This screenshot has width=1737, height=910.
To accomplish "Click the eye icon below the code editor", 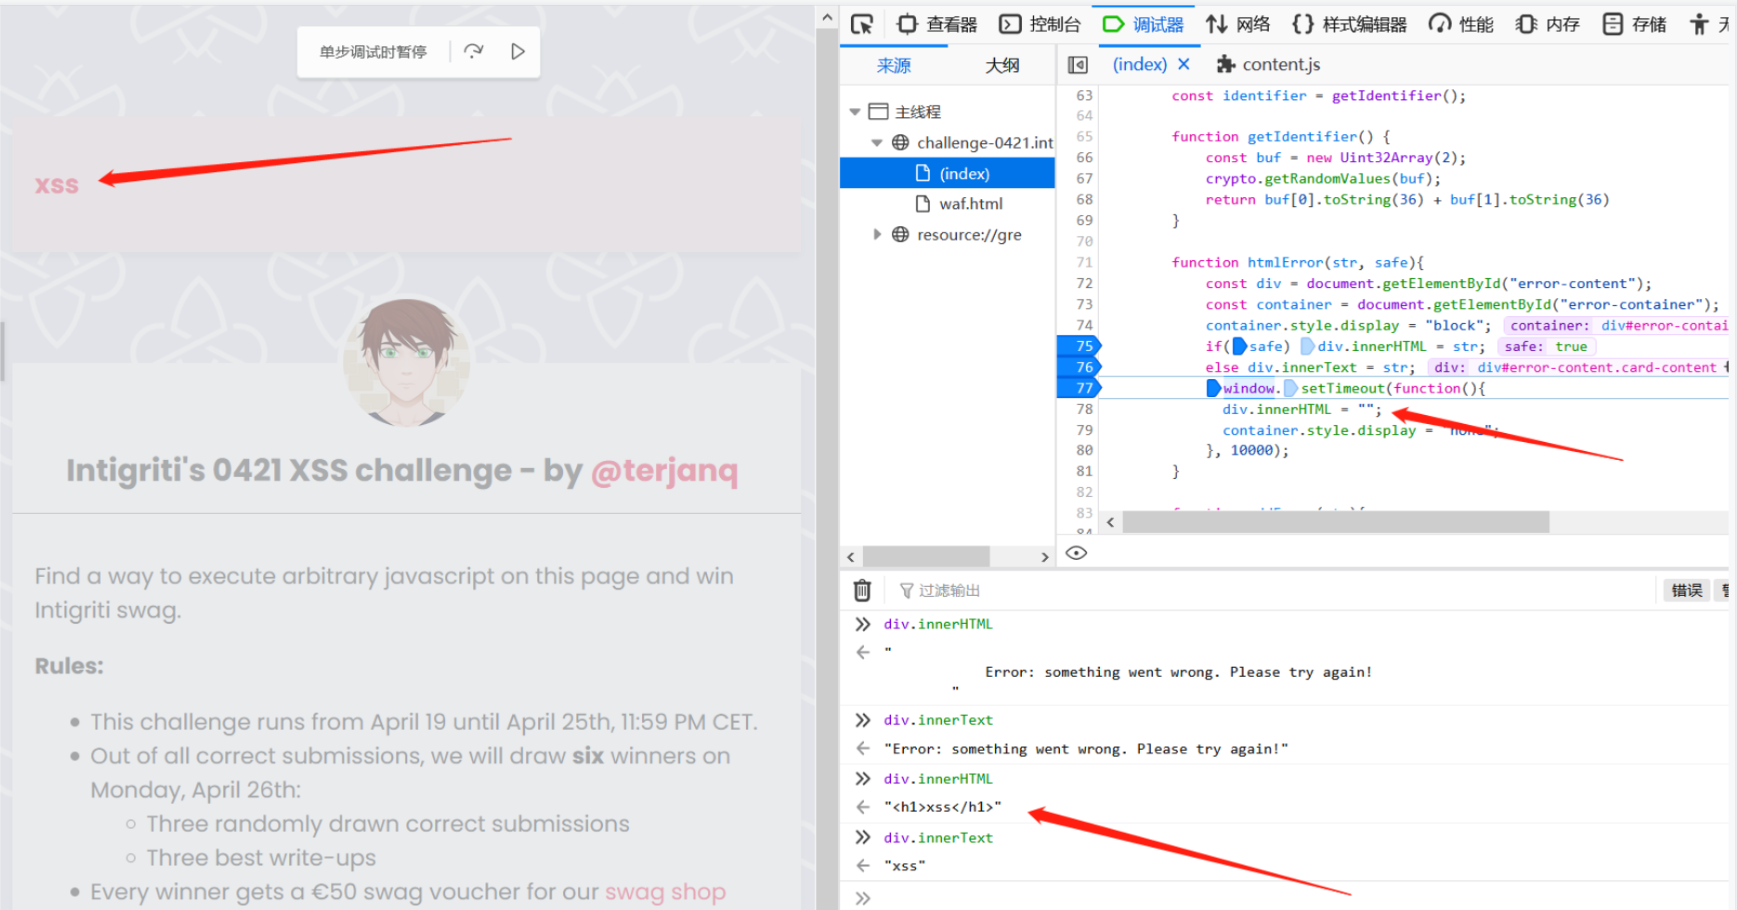I will pyautogui.click(x=1076, y=553).
